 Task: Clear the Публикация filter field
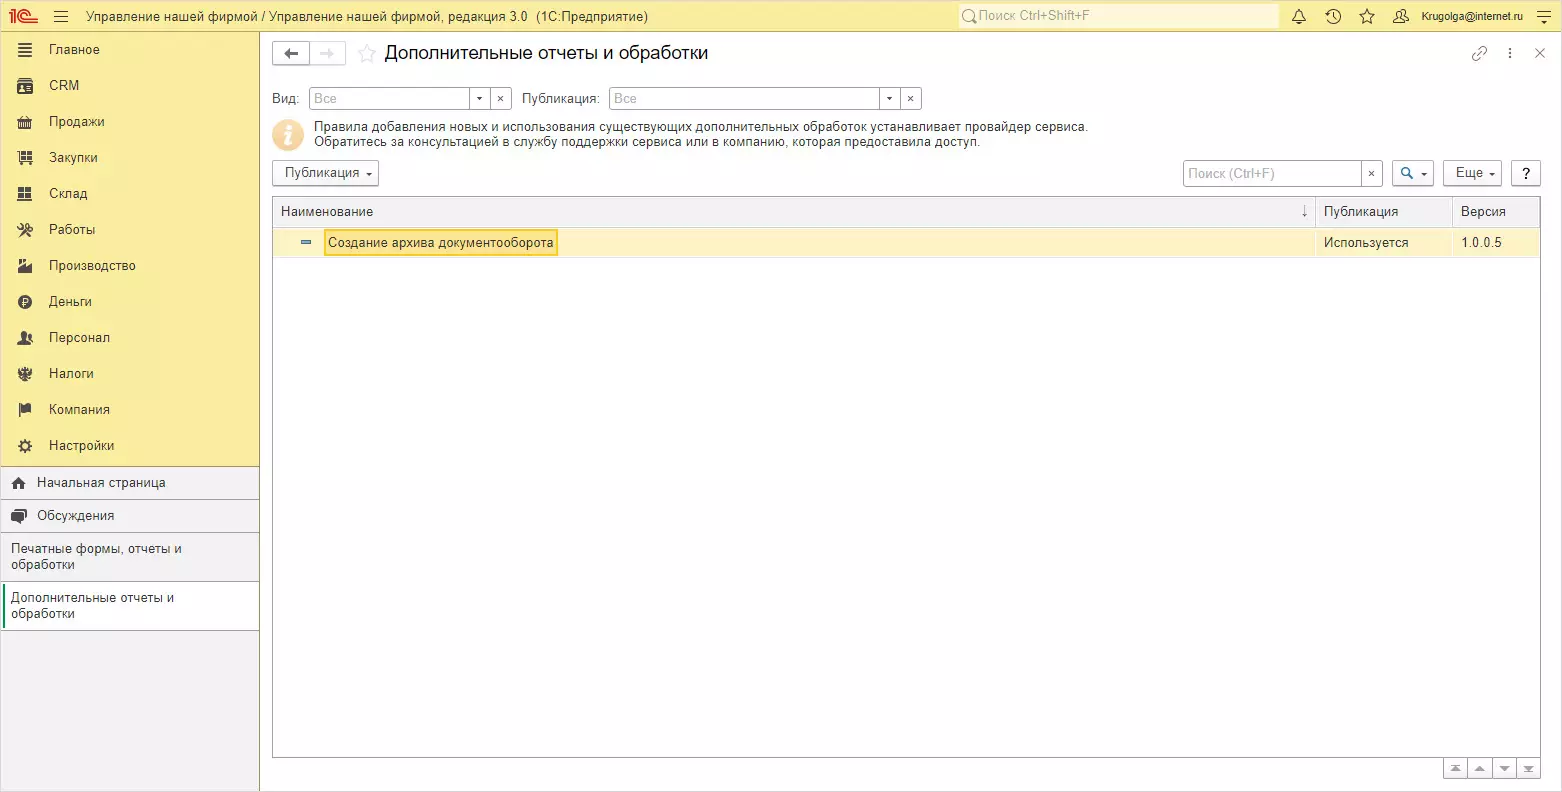point(910,99)
